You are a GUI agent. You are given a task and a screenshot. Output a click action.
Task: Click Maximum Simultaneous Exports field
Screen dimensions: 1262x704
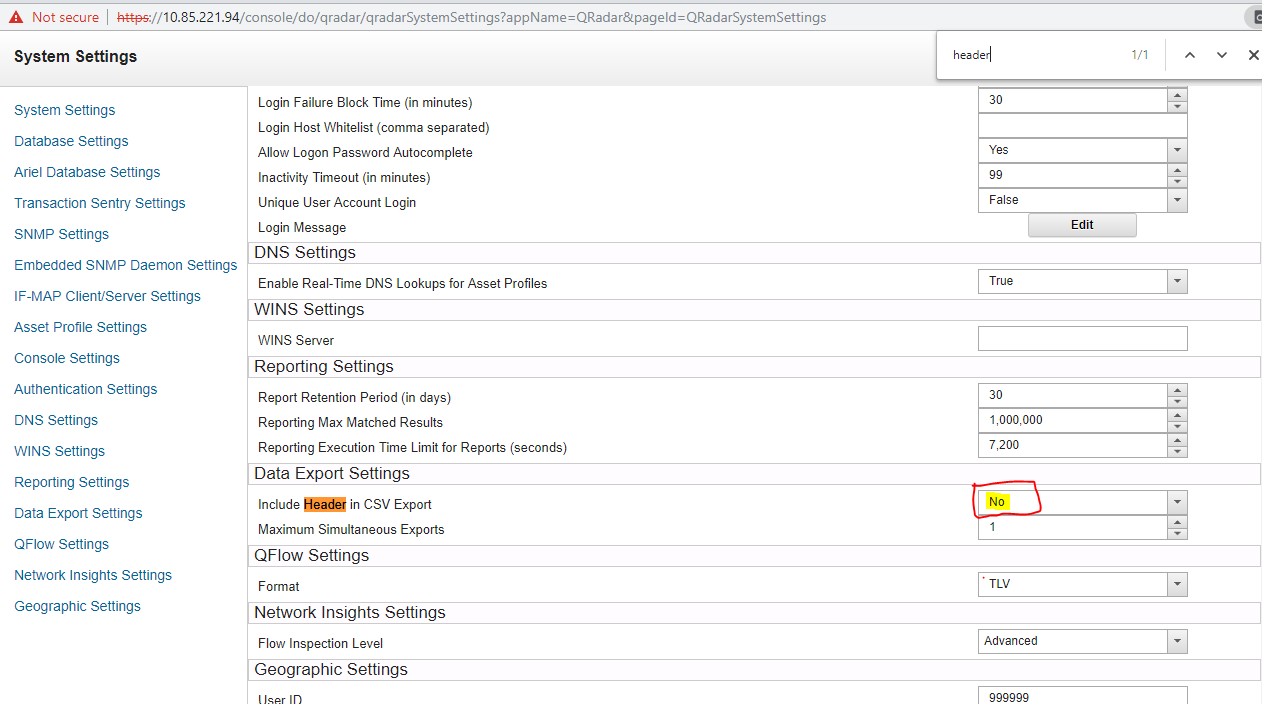click(x=1072, y=527)
